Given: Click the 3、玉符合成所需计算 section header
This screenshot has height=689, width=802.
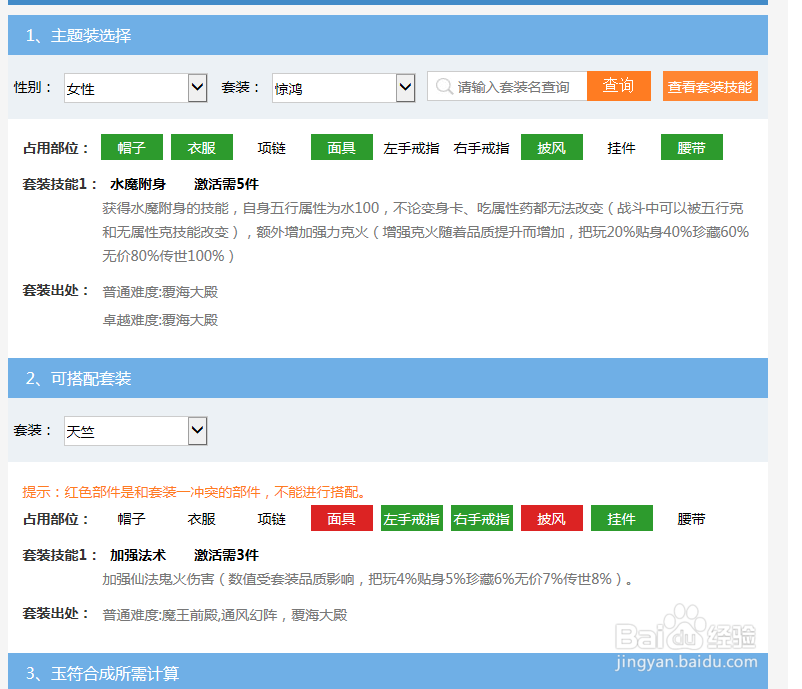Looking at the screenshot, I should [x=388, y=671].
